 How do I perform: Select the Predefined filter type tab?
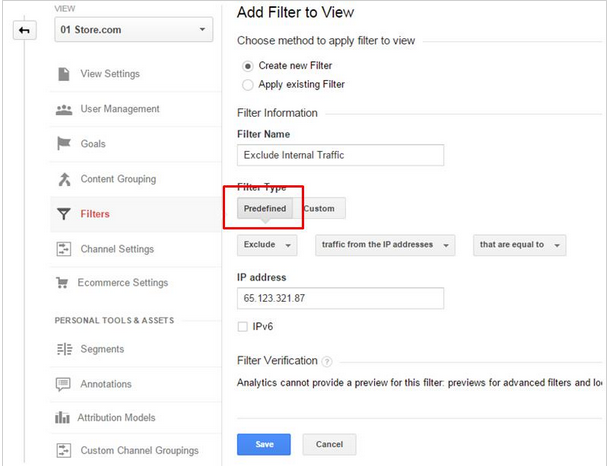tap(265, 208)
